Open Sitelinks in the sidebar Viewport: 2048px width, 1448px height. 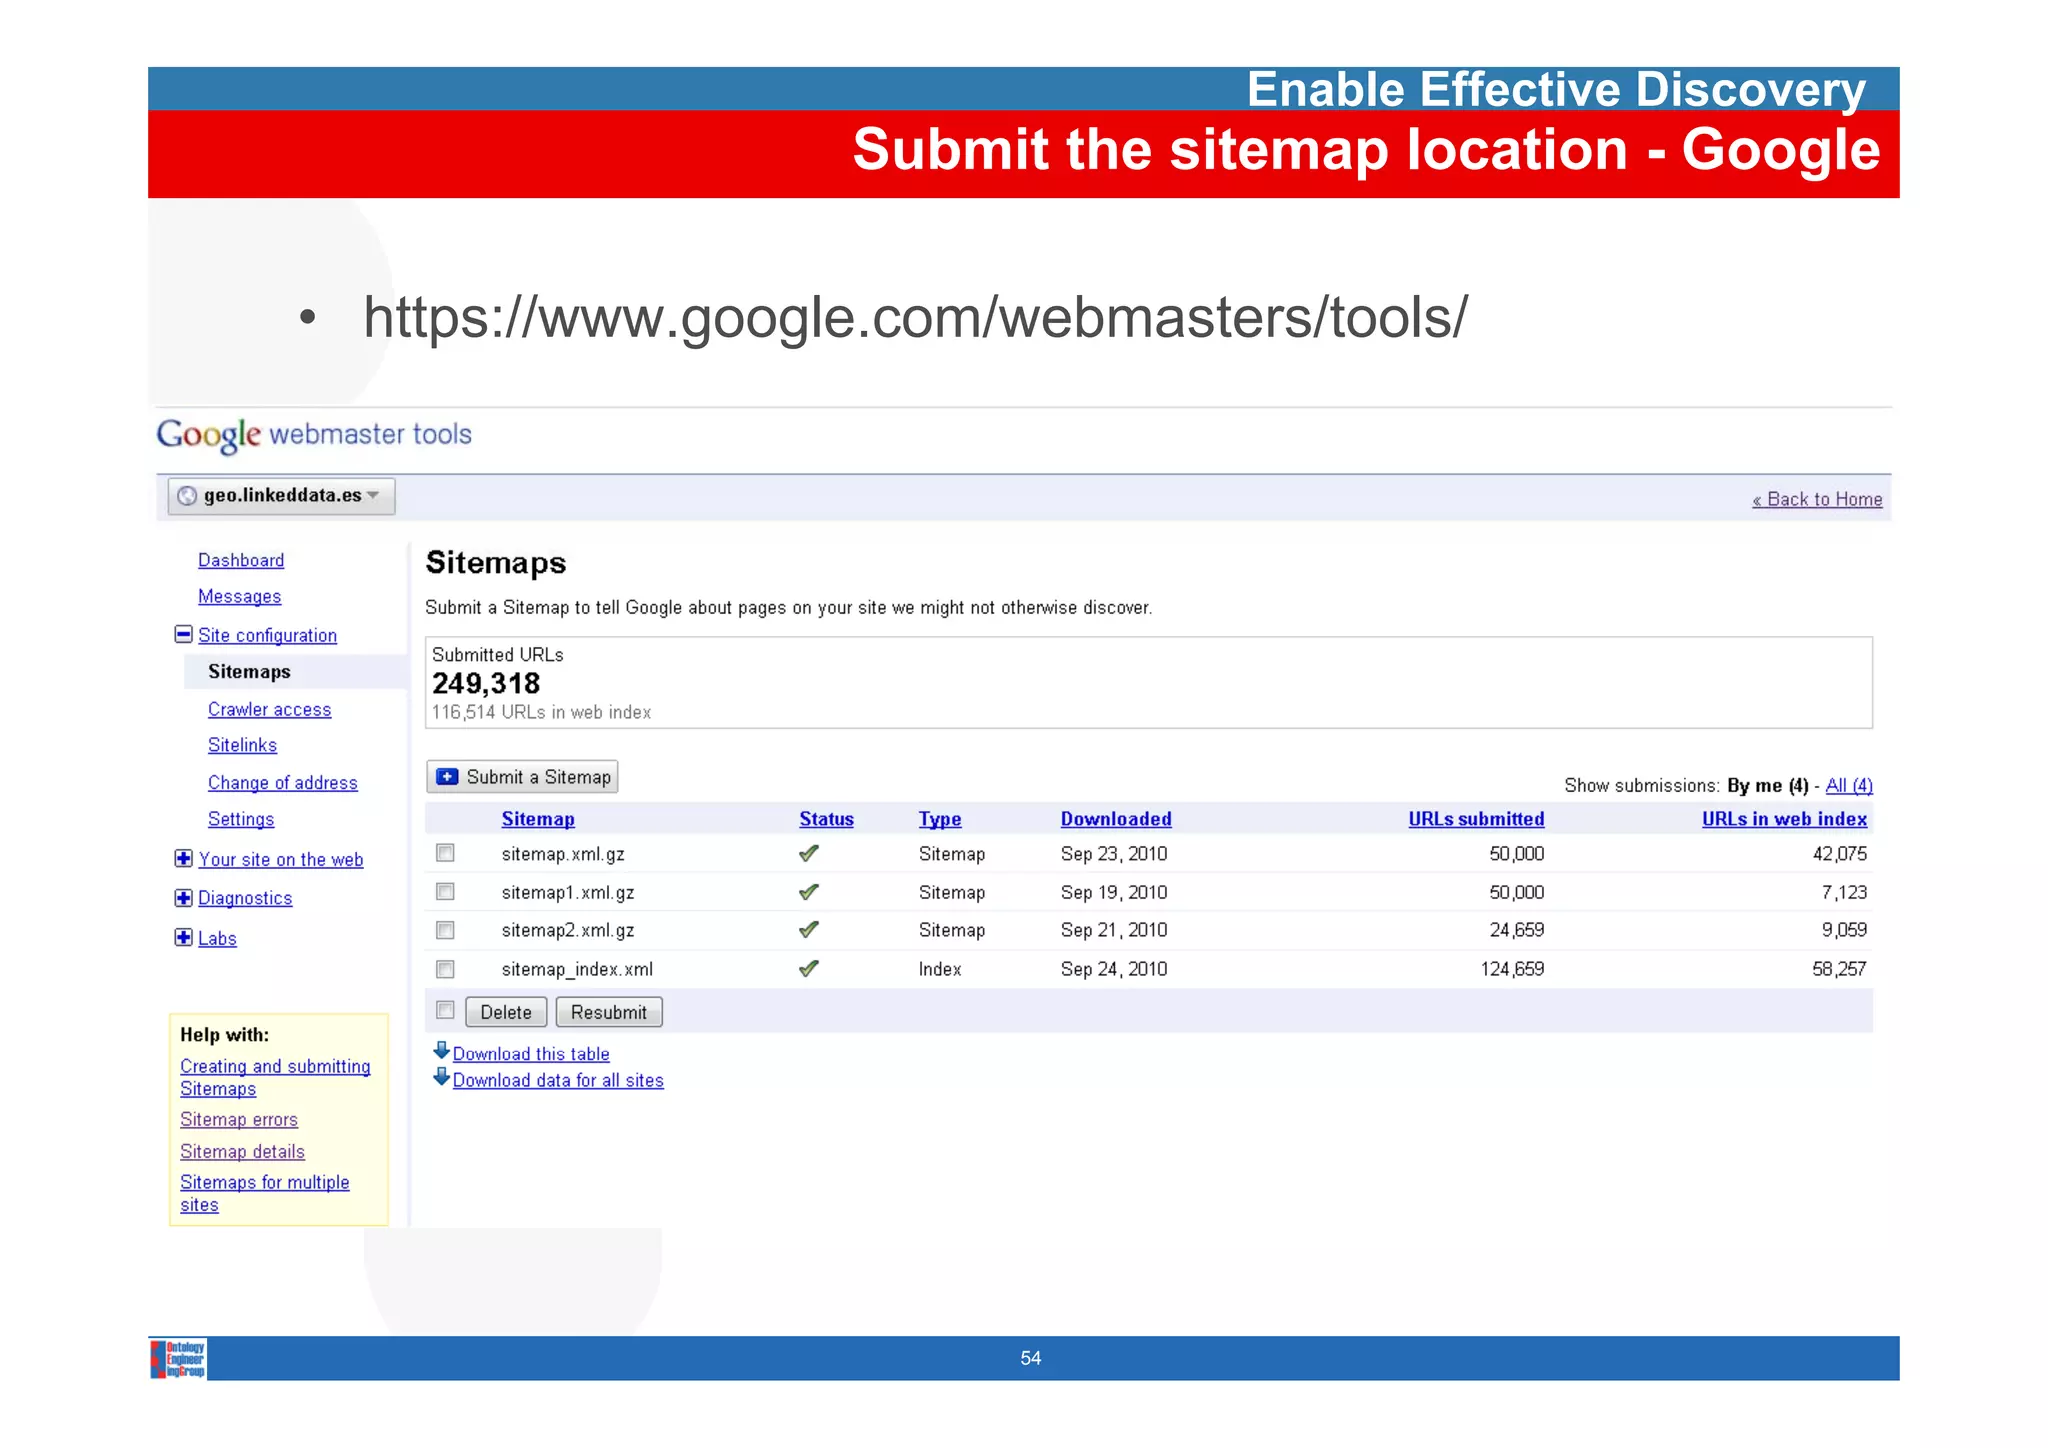(243, 746)
